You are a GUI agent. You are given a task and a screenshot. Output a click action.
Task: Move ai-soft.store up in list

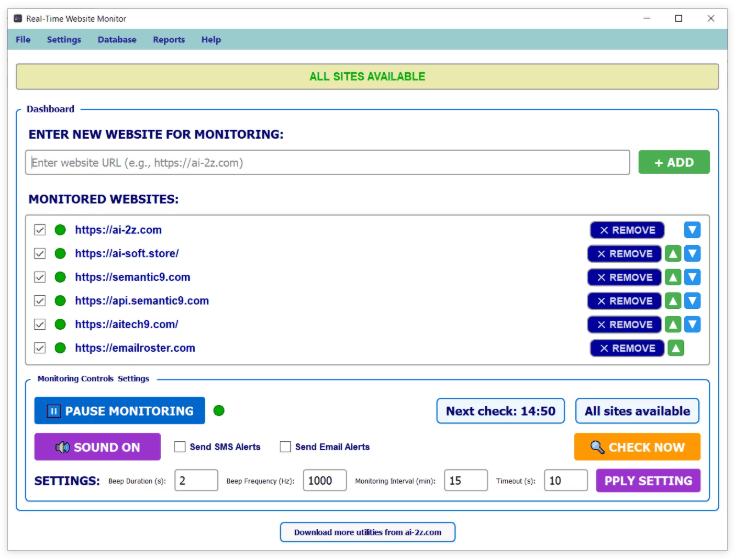pos(673,253)
